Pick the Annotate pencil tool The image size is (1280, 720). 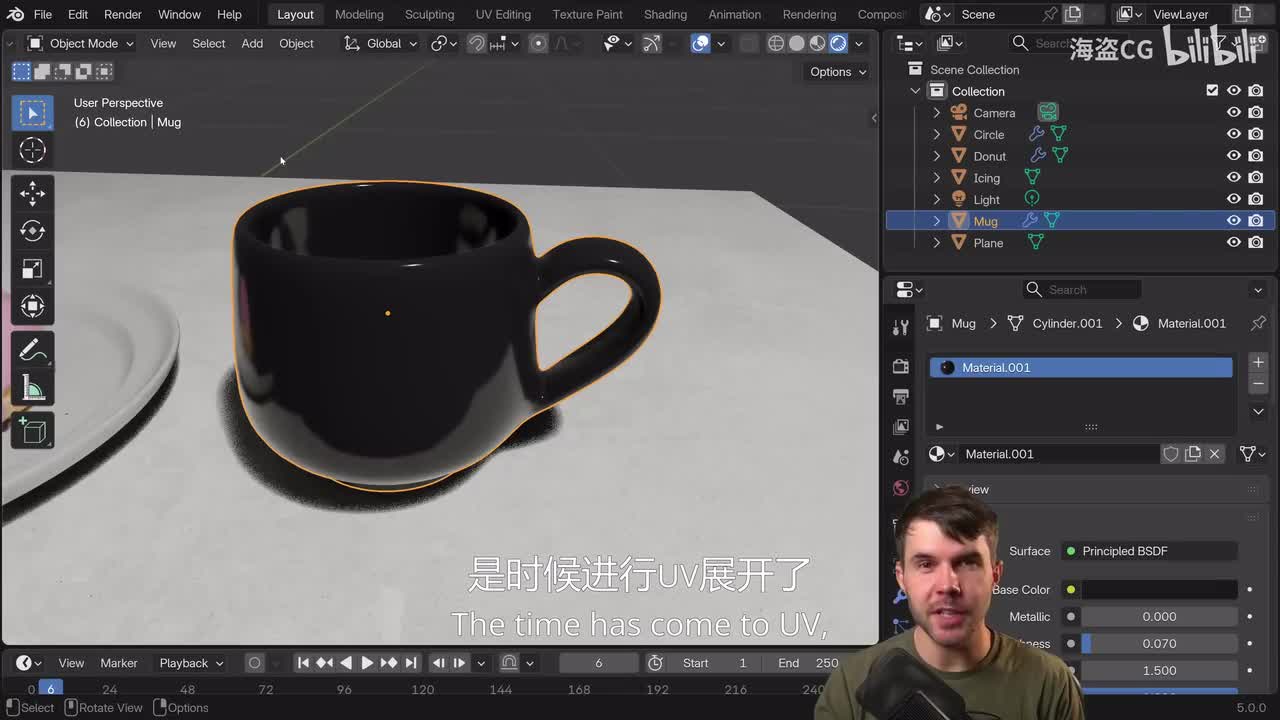[32, 350]
